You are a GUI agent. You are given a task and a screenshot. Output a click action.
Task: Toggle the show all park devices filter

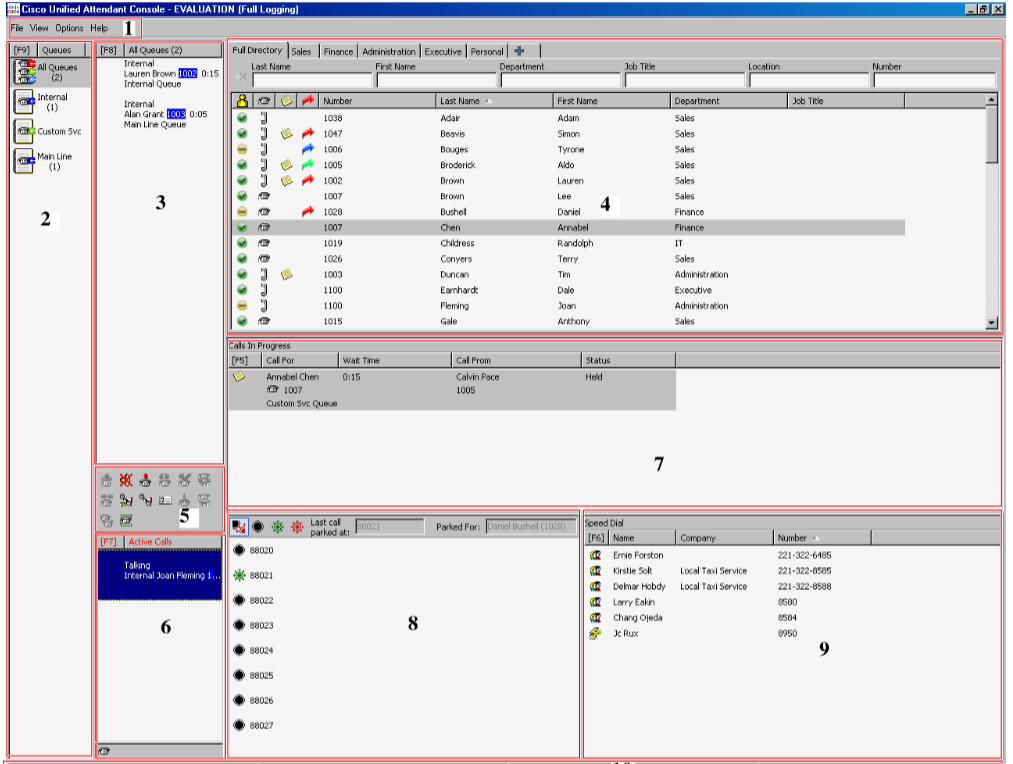click(x=239, y=527)
